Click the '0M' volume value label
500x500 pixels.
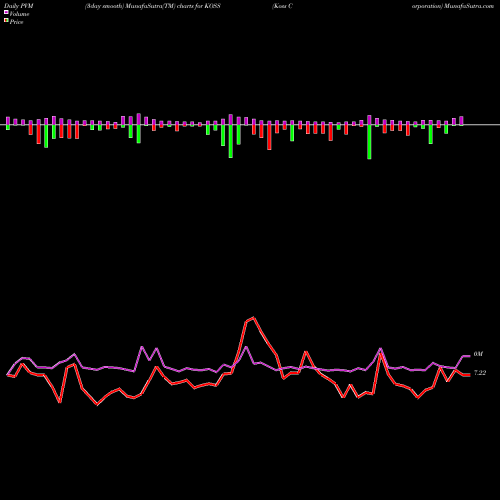pyautogui.click(x=478, y=354)
